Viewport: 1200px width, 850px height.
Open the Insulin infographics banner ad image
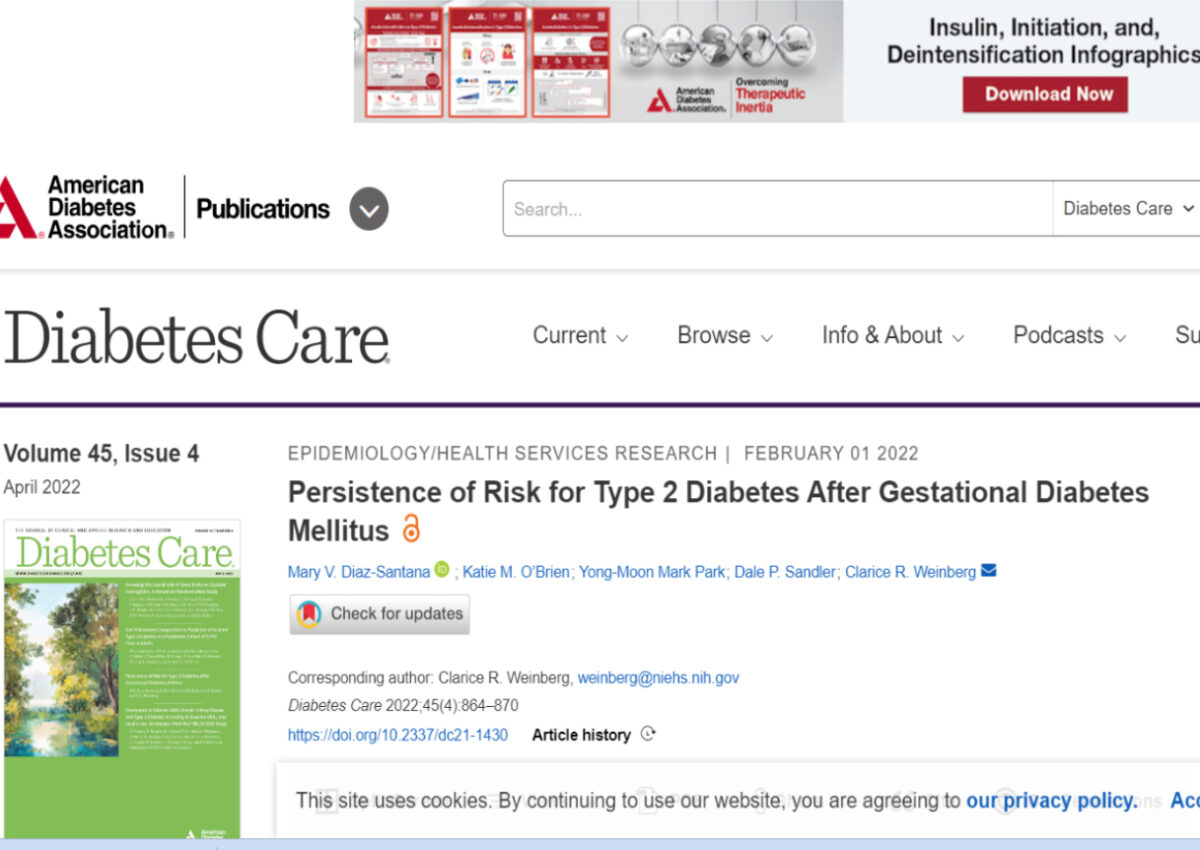599,61
